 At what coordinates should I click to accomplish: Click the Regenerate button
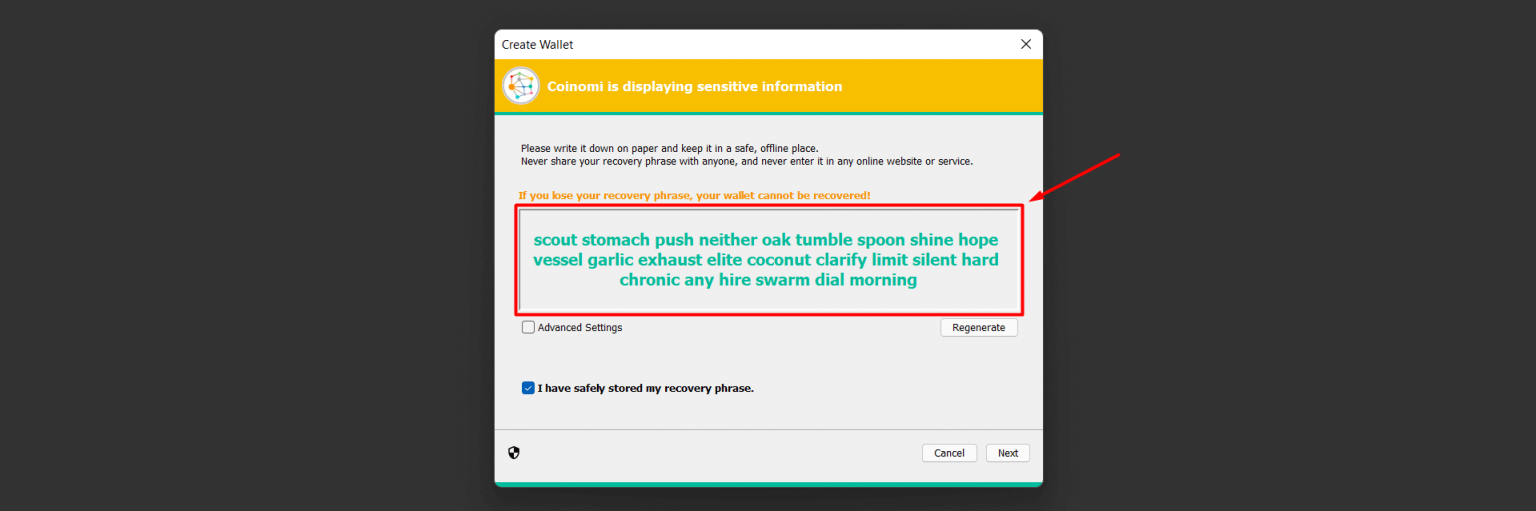coord(978,327)
